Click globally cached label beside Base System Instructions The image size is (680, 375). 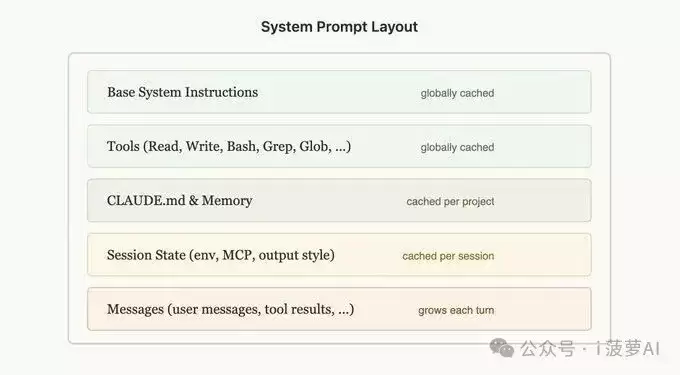[x=457, y=93]
